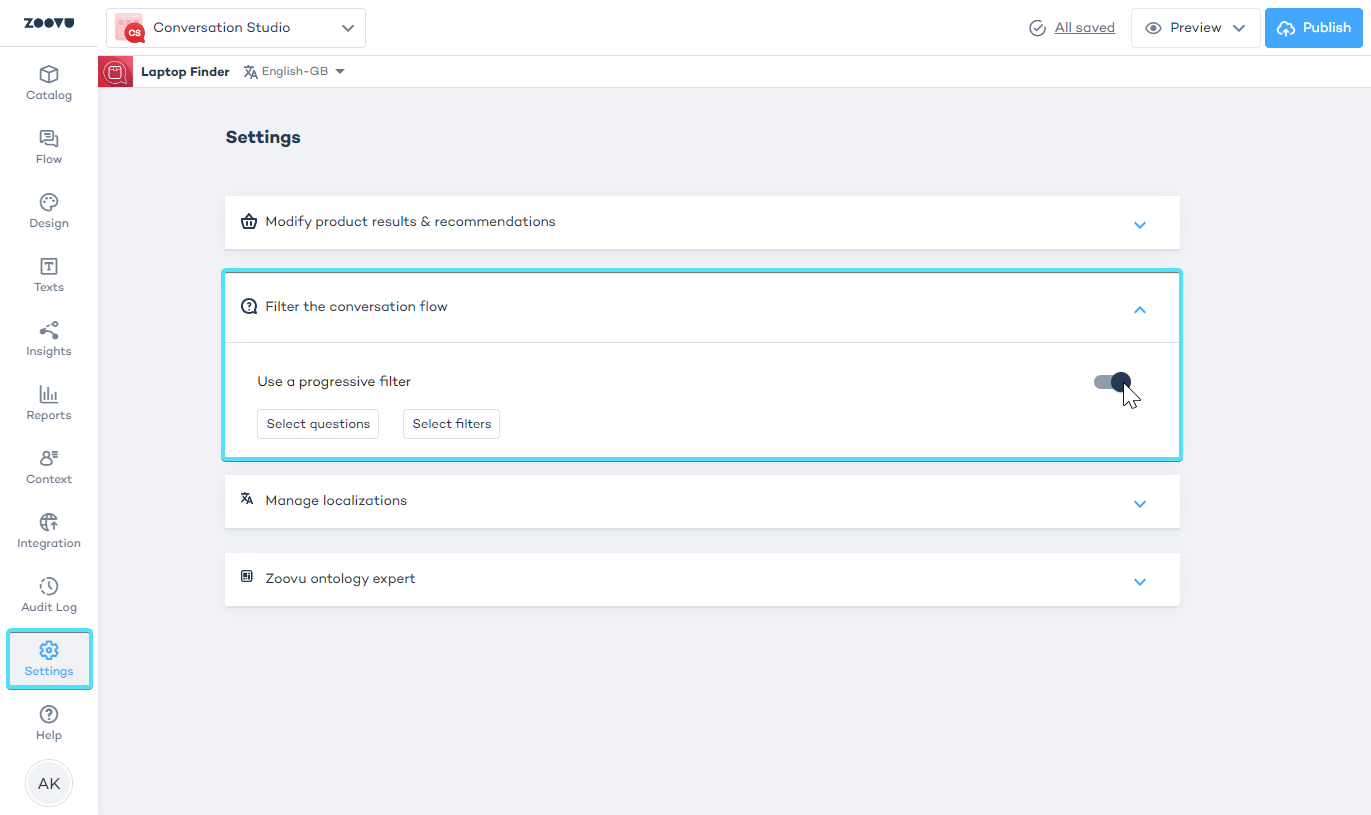Open the AK user avatar

pos(48,783)
